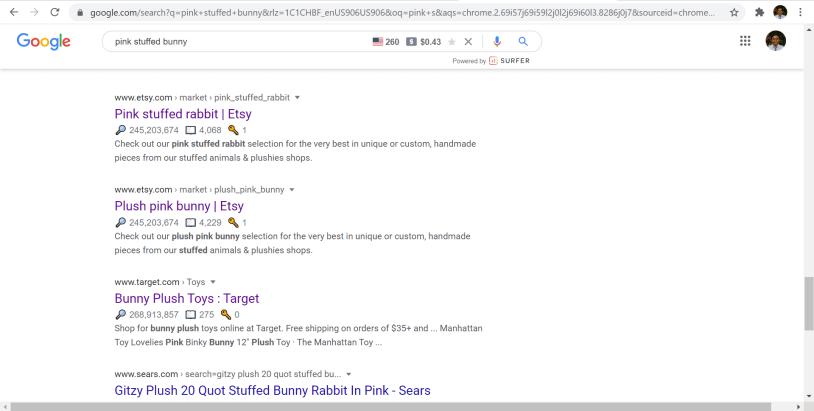The width and height of the screenshot is (814, 411).
Task: Expand the target.com Toys result arrow
Action: tap(213, 282)
